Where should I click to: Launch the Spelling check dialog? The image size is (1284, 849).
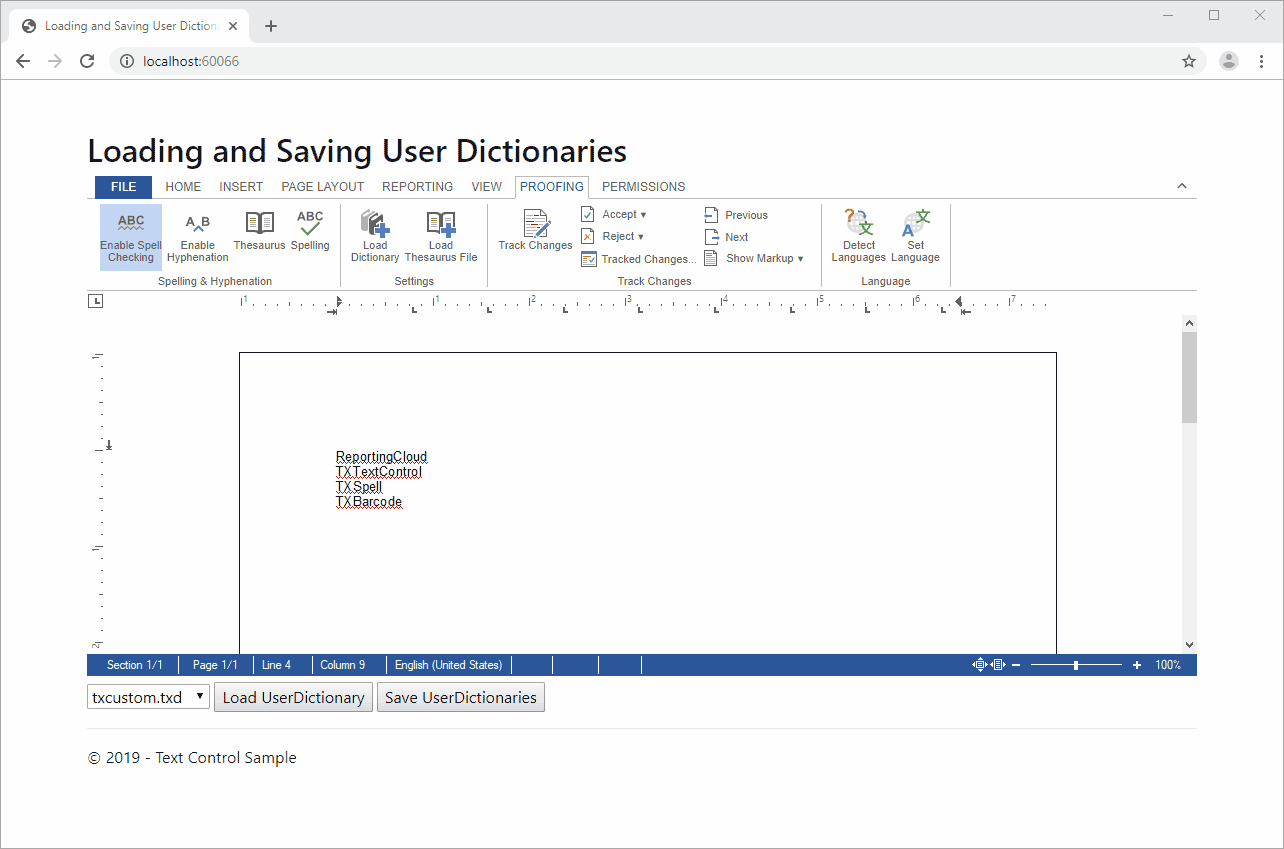(310, 231)
